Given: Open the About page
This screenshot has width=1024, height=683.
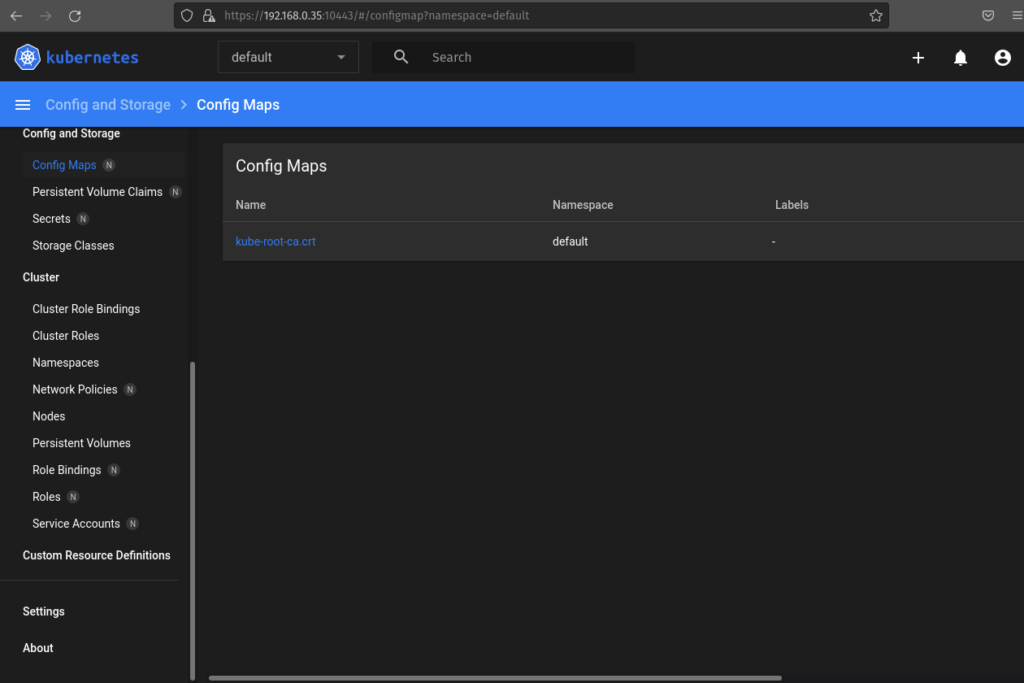Looking at the screenshot, I should pyautogui.click(x=38, y=648).
